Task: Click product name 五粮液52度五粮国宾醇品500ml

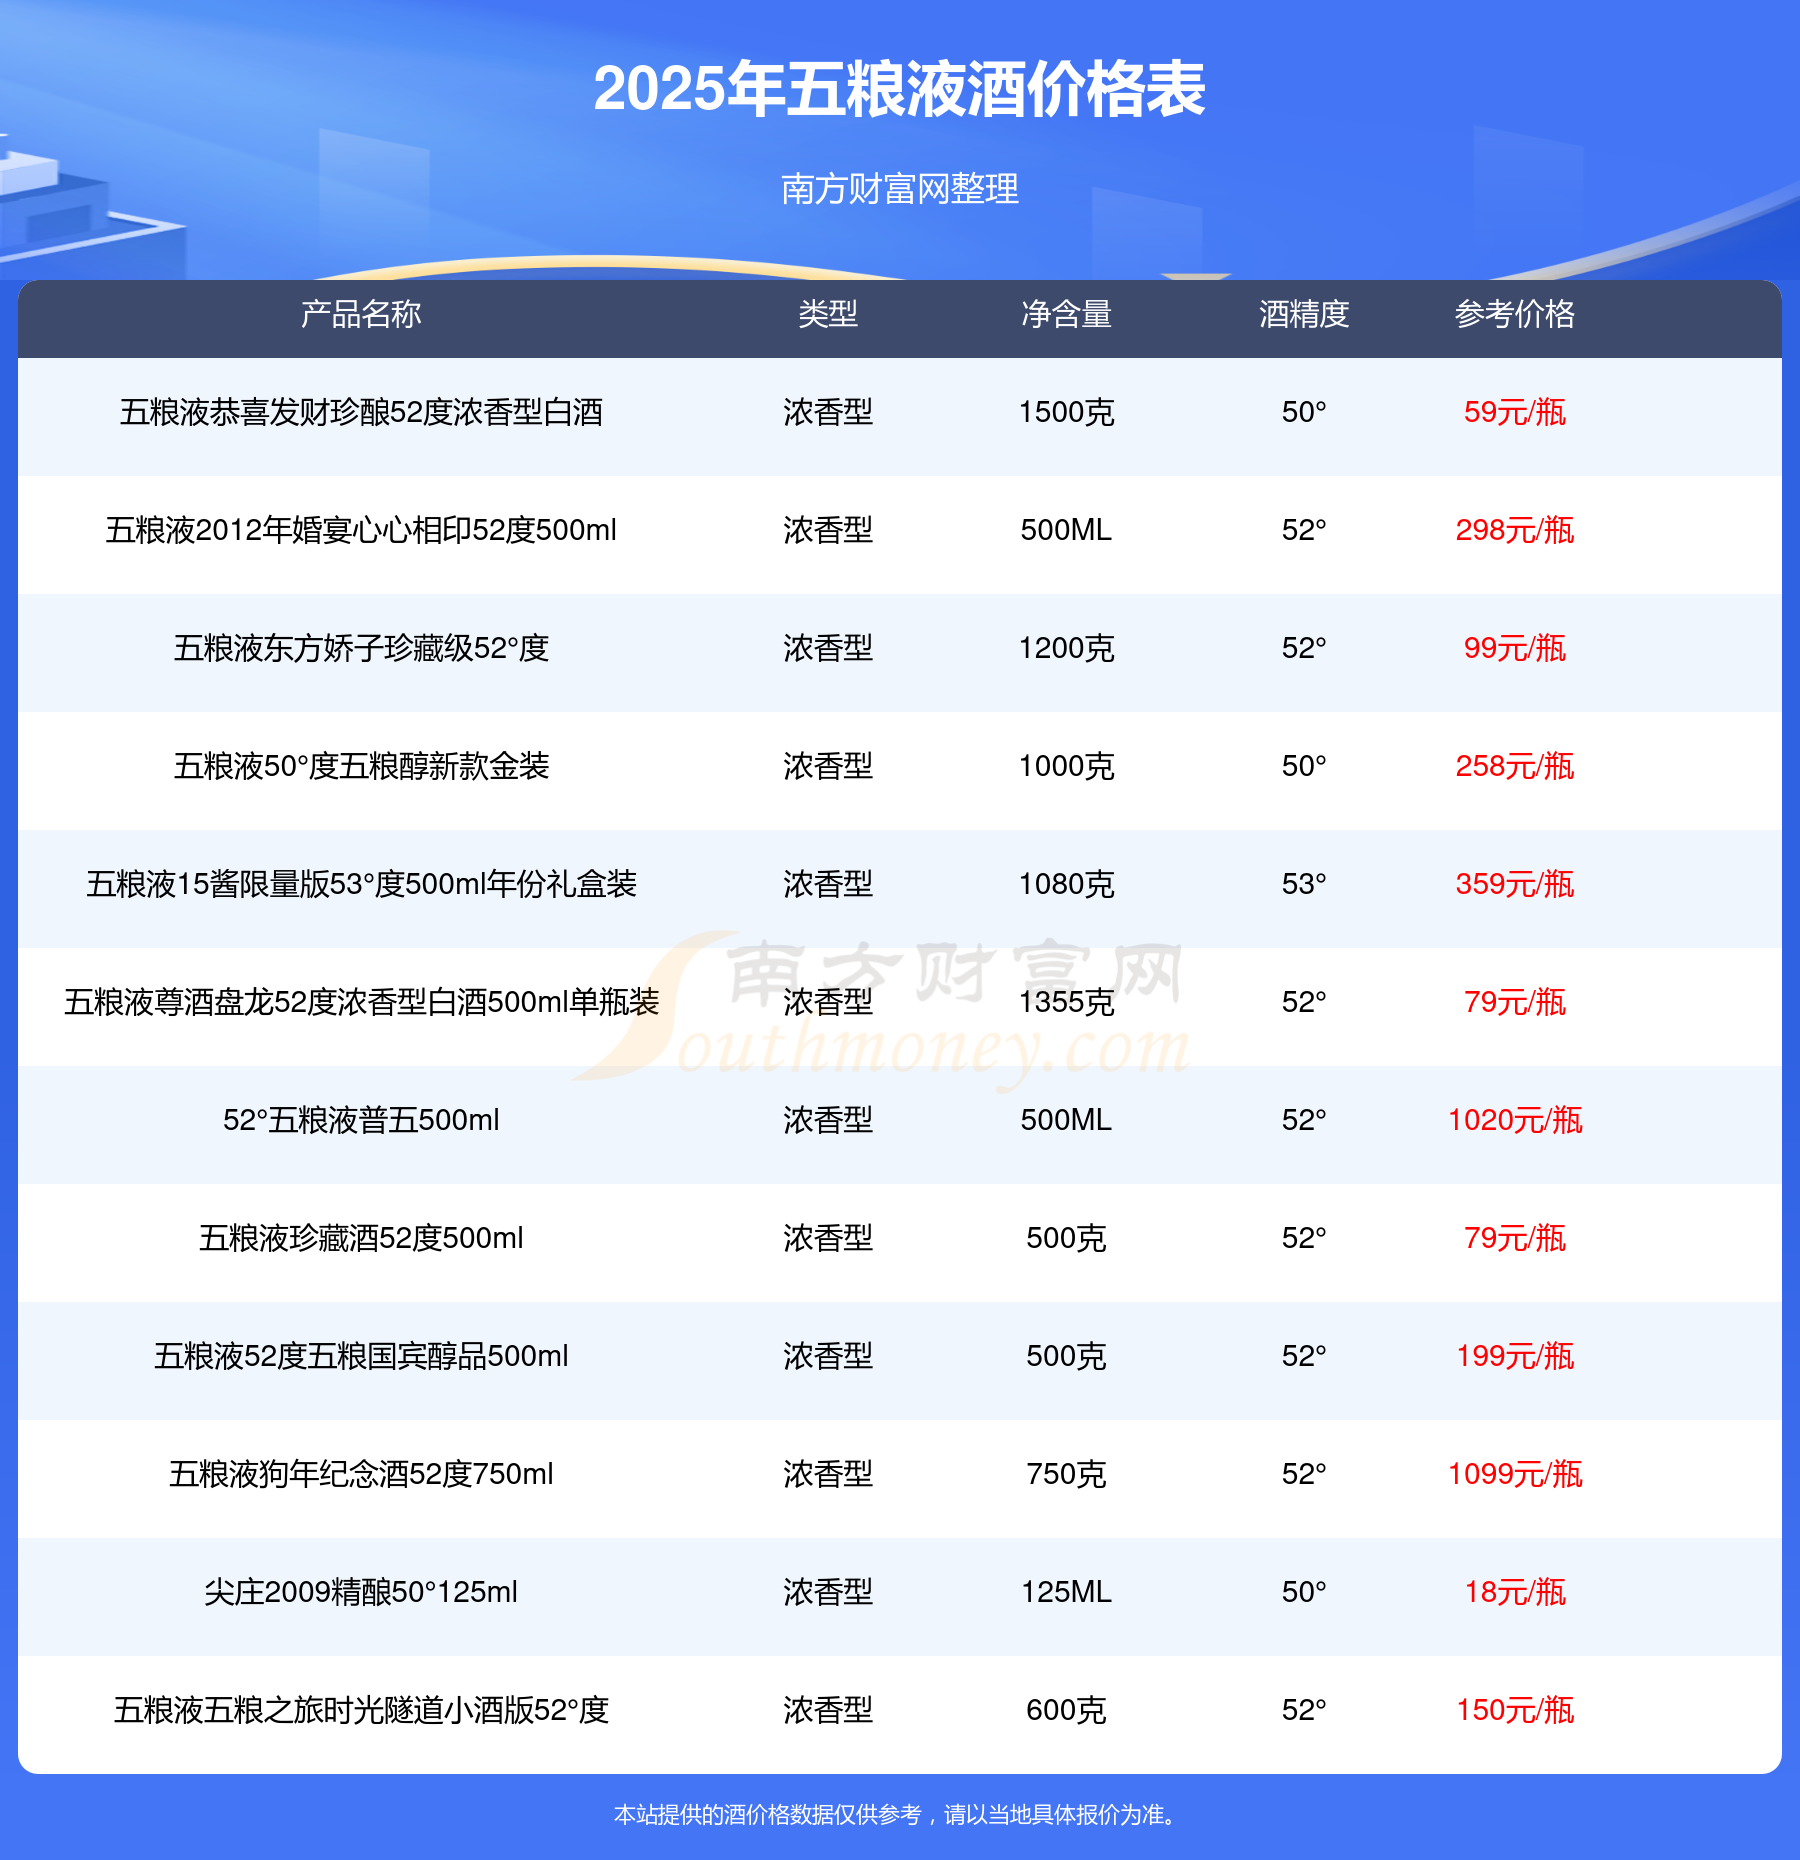Action: pyautogui.click(x=361, y=1356)
